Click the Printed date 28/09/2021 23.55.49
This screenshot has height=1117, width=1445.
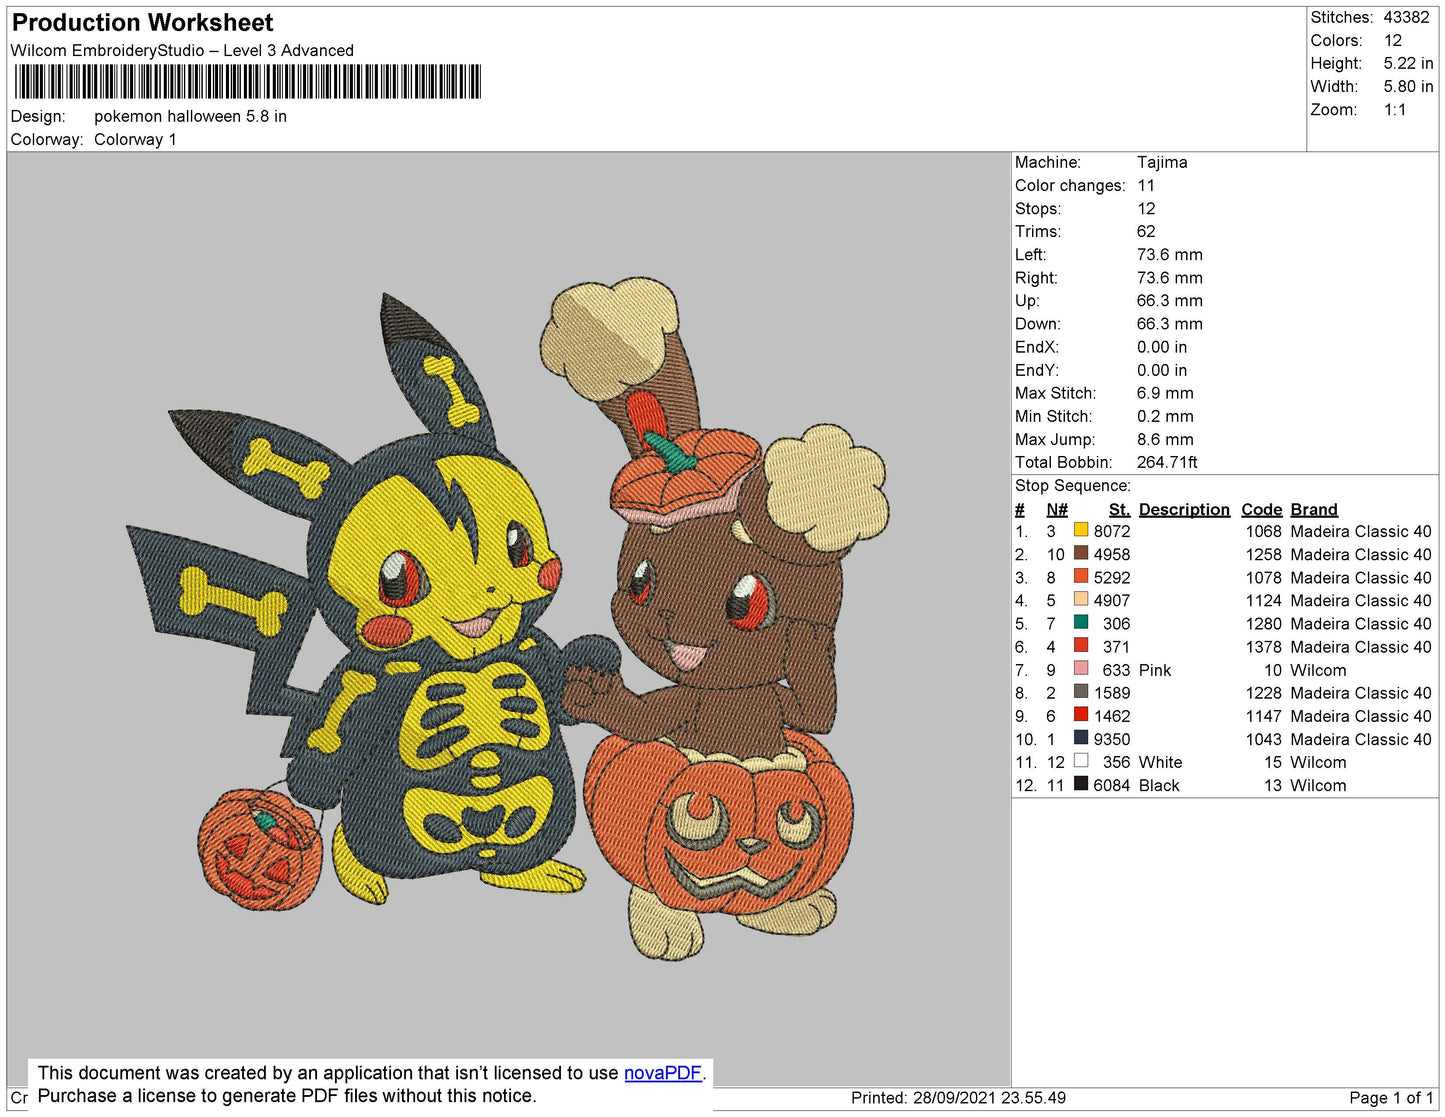point(958,1097)
